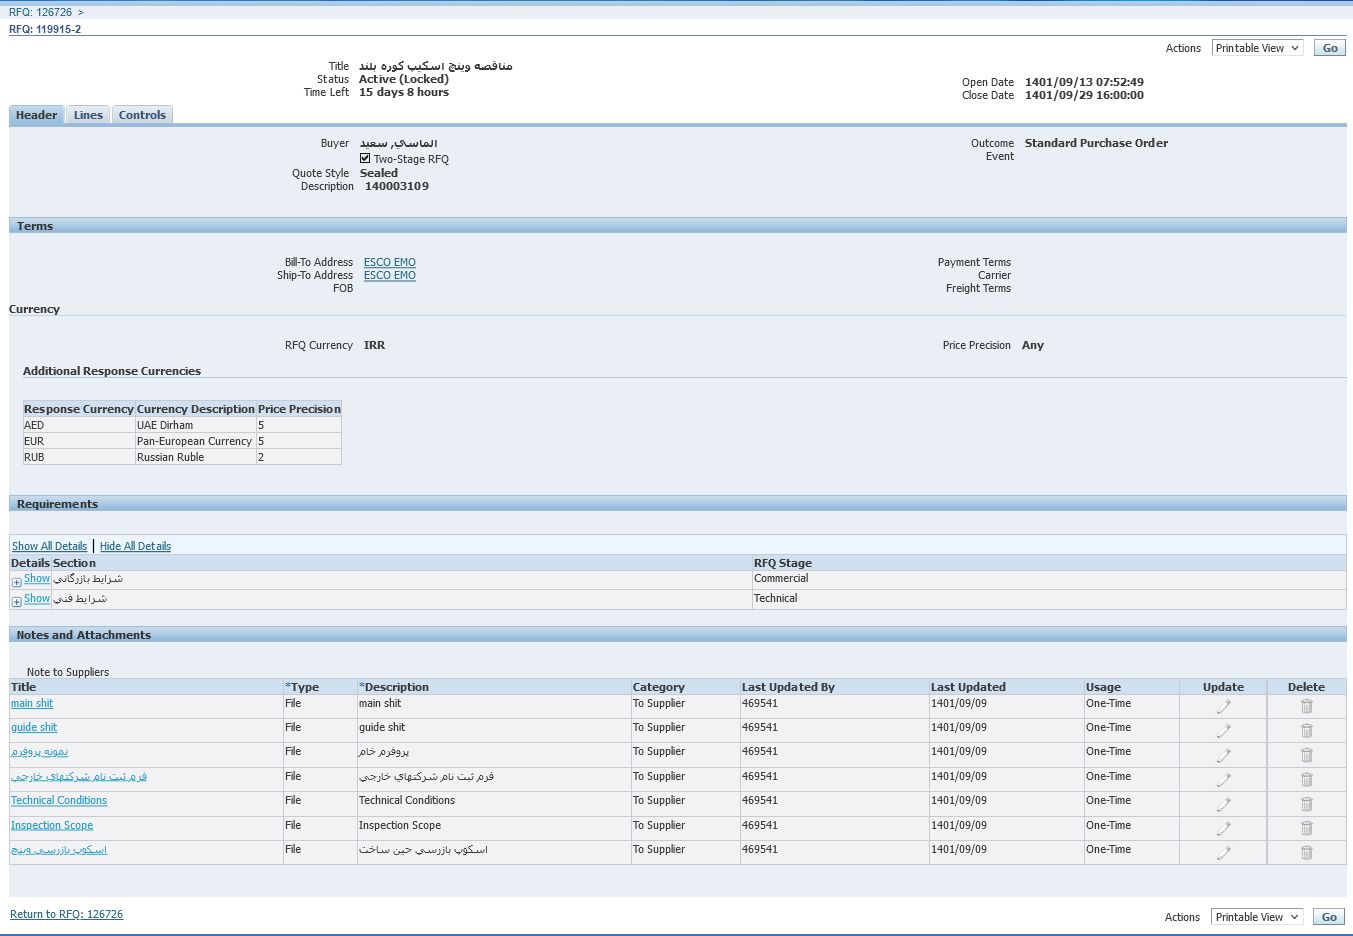1353x936 pixels.
Task: Open the guide shit attachment link
Action: pyautogui.click(x=34, y=728)
